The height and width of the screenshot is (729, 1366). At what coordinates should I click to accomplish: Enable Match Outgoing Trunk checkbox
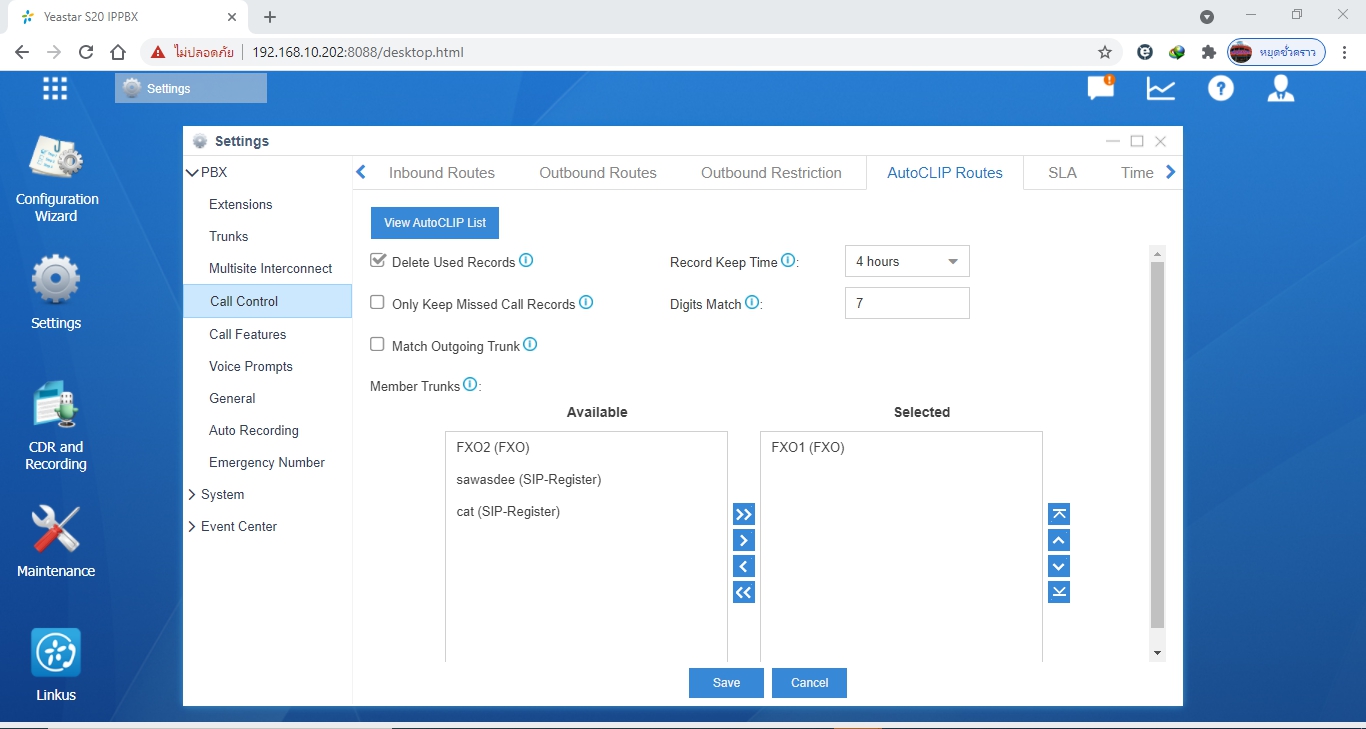click(x=378, y=345)
